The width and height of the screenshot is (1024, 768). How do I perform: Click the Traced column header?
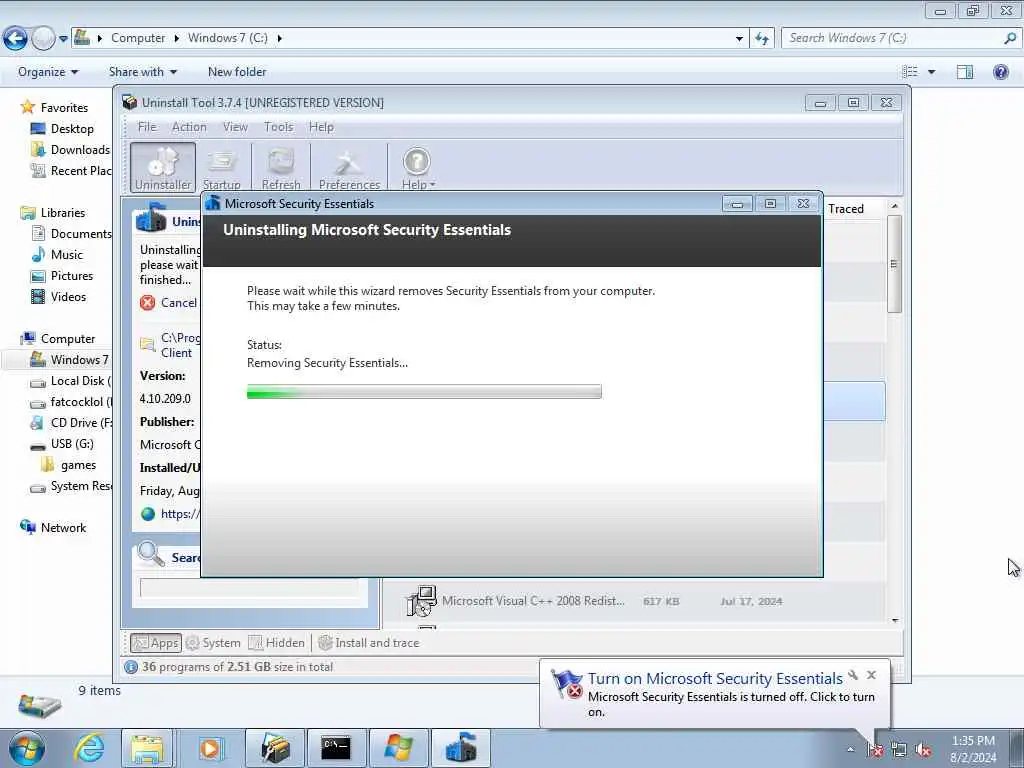point(846,209)
